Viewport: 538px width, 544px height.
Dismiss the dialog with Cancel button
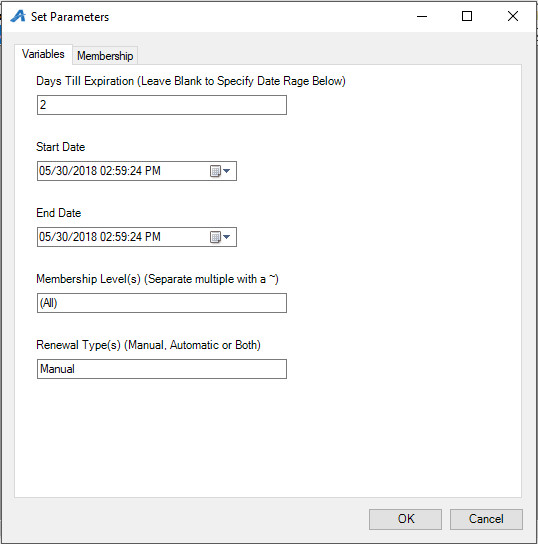pos(486,519)
